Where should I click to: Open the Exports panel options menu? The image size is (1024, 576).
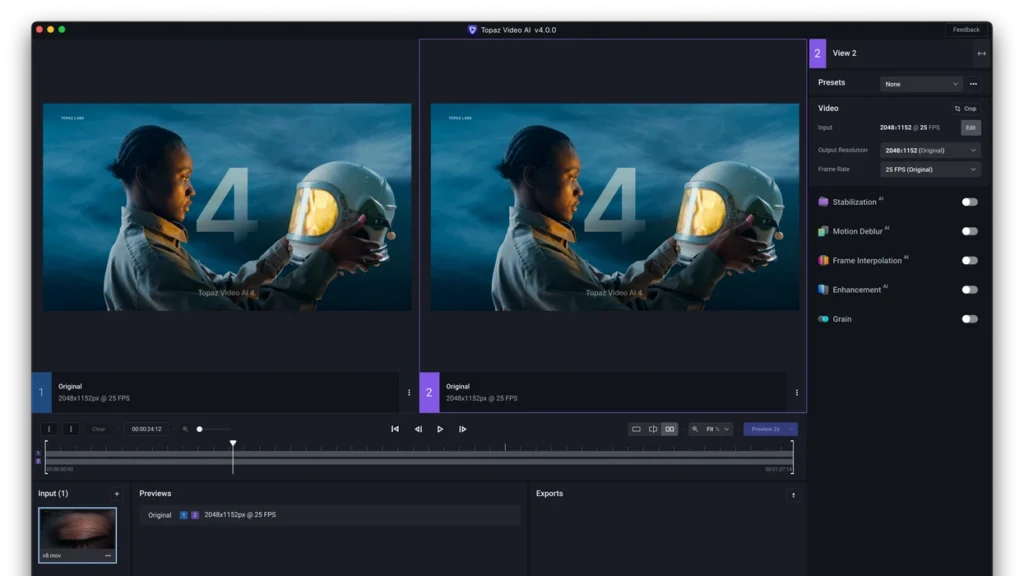[x=793, y=495]
